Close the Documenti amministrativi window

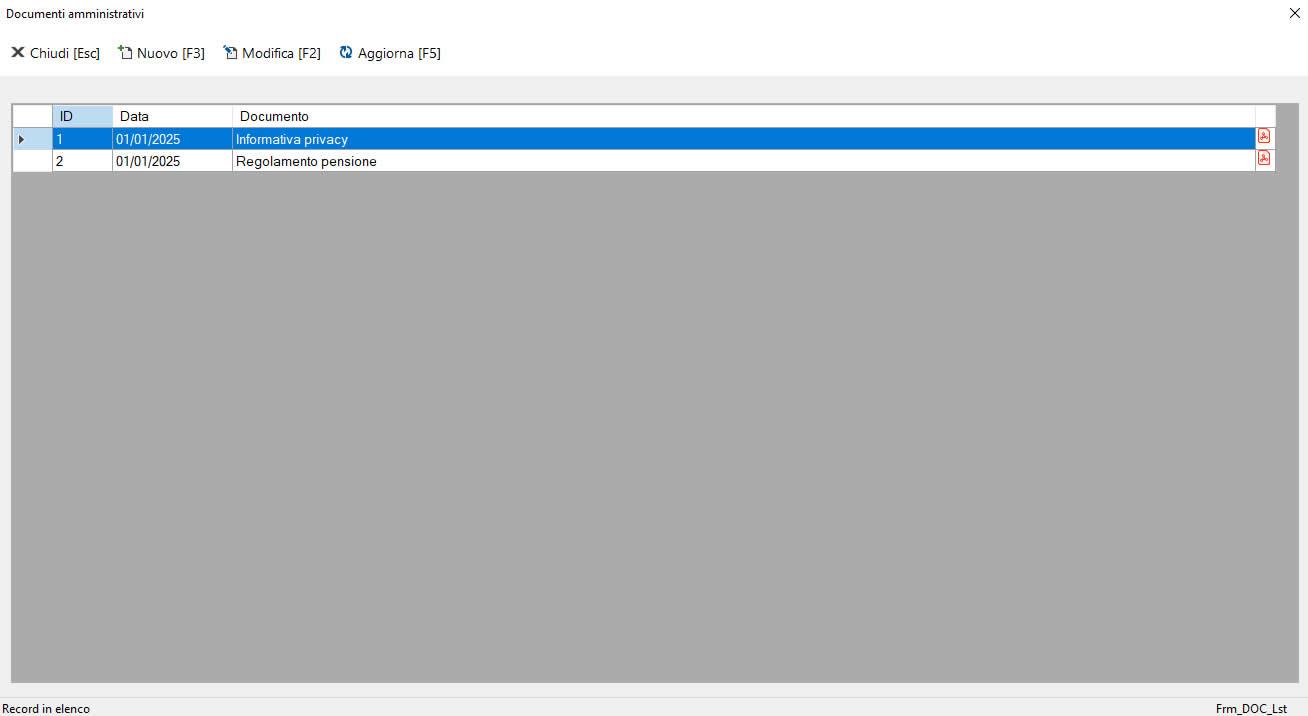point(1294,14)
